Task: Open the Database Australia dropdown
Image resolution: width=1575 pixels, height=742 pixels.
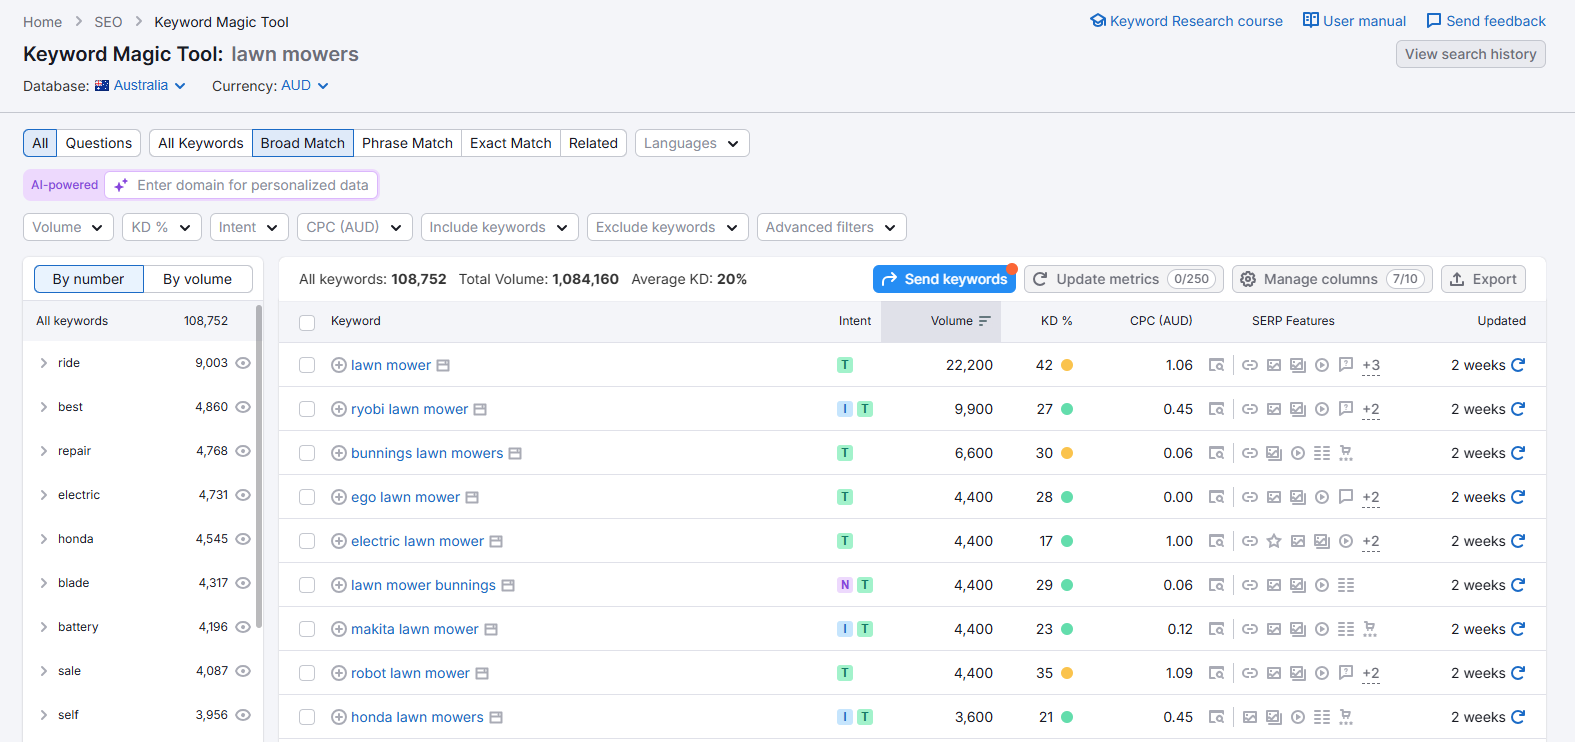Action: point(140,85)
